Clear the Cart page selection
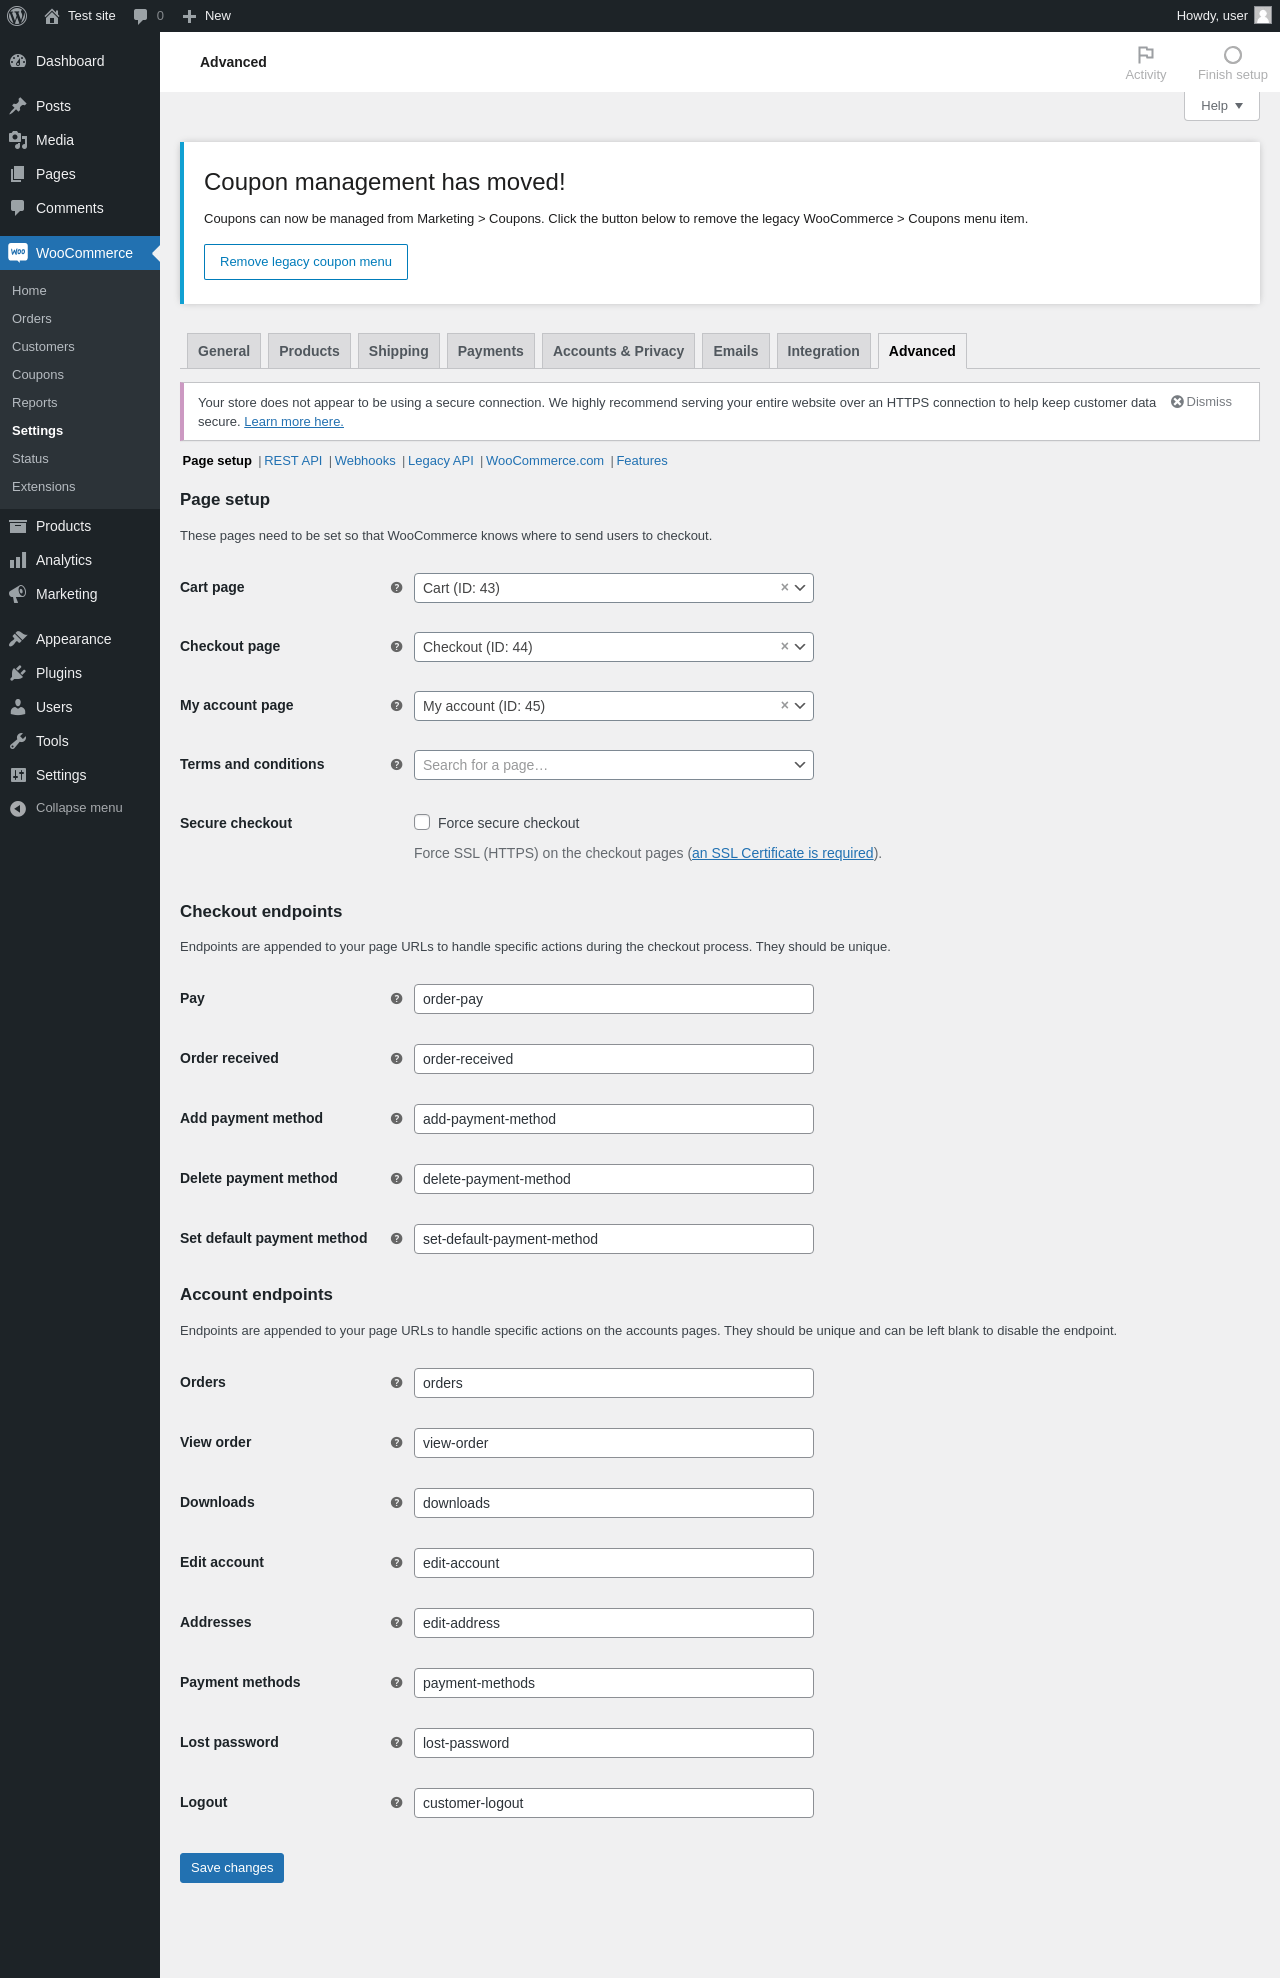This screenshot has height=1978, width=1280. pos(785,587)
